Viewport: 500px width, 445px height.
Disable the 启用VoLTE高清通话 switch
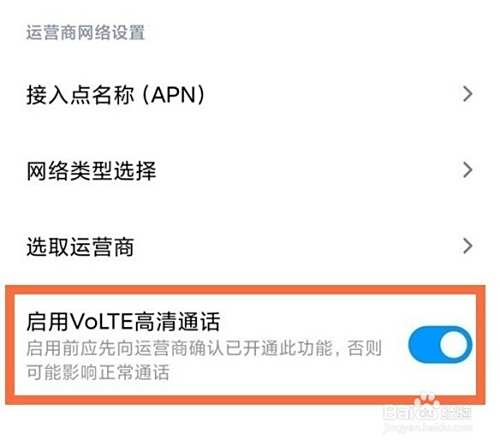440,345
